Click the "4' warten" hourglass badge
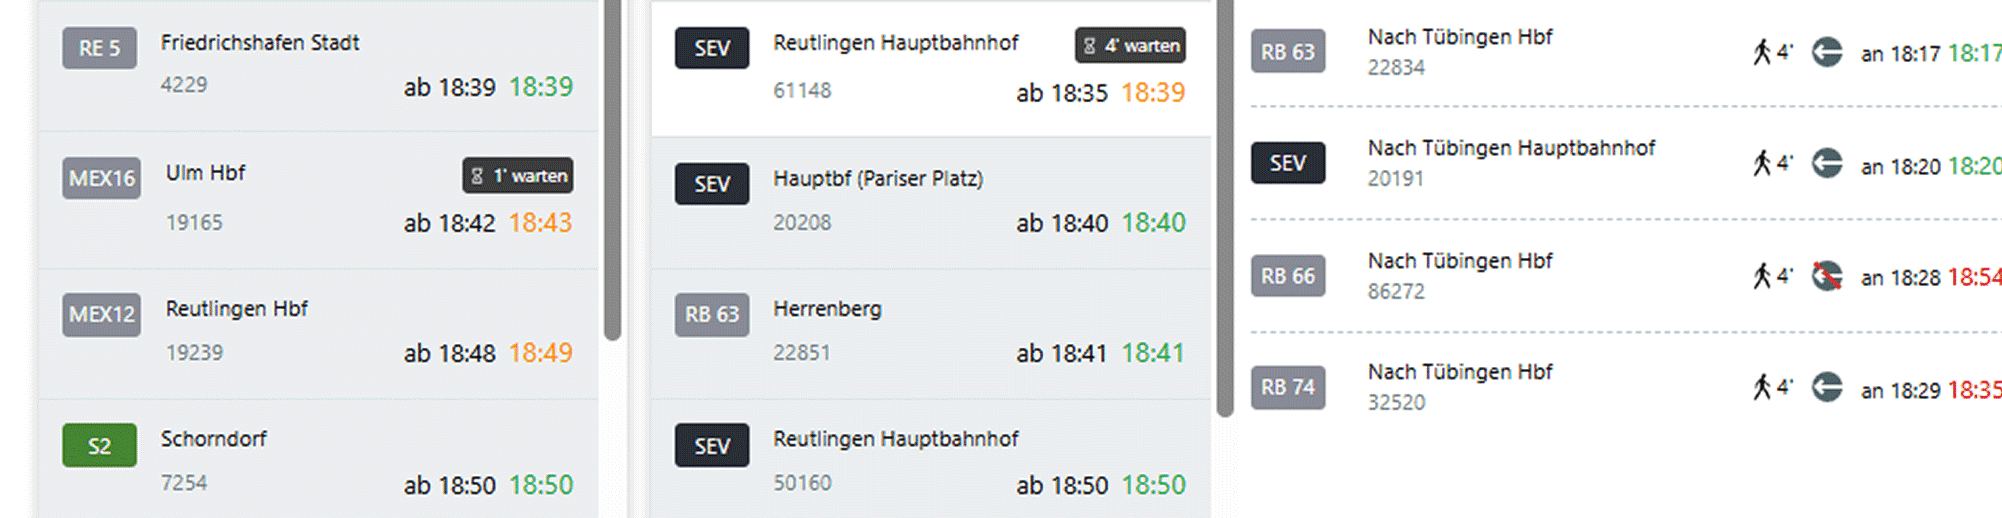Image resolution: width=2002 pixels, height=518 pixels. pos(1130,46)
